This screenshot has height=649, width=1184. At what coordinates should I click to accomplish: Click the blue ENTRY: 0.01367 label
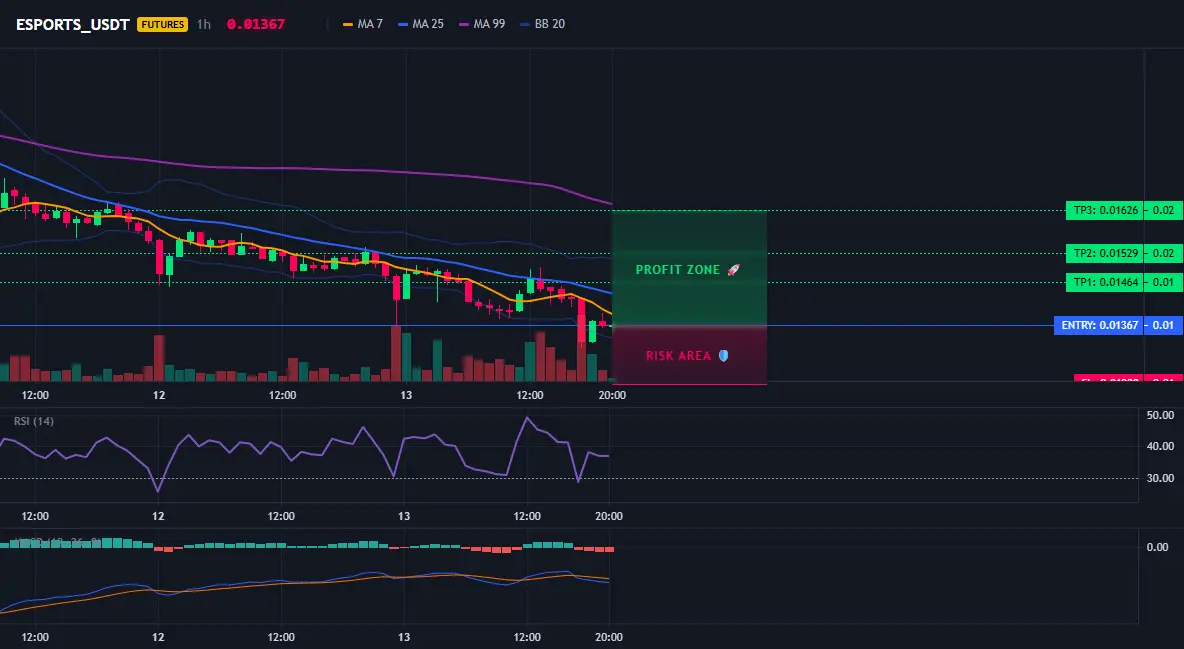(x=1099, y=326)
